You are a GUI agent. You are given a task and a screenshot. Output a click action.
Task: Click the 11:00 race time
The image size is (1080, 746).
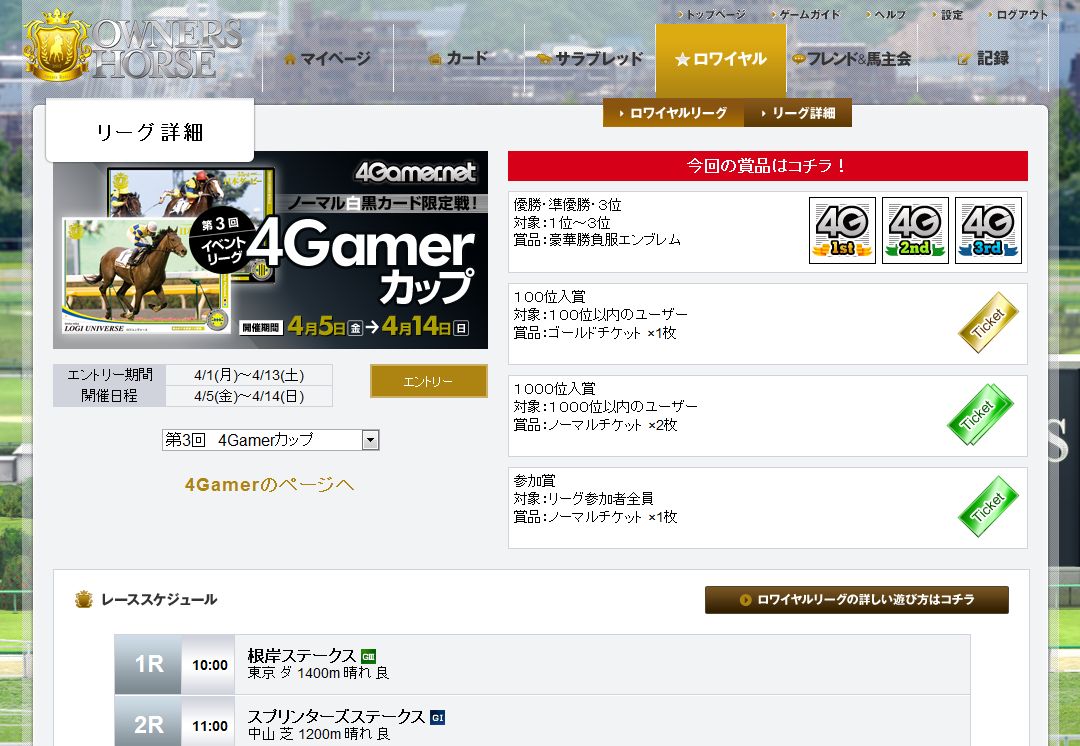(209, 726)
